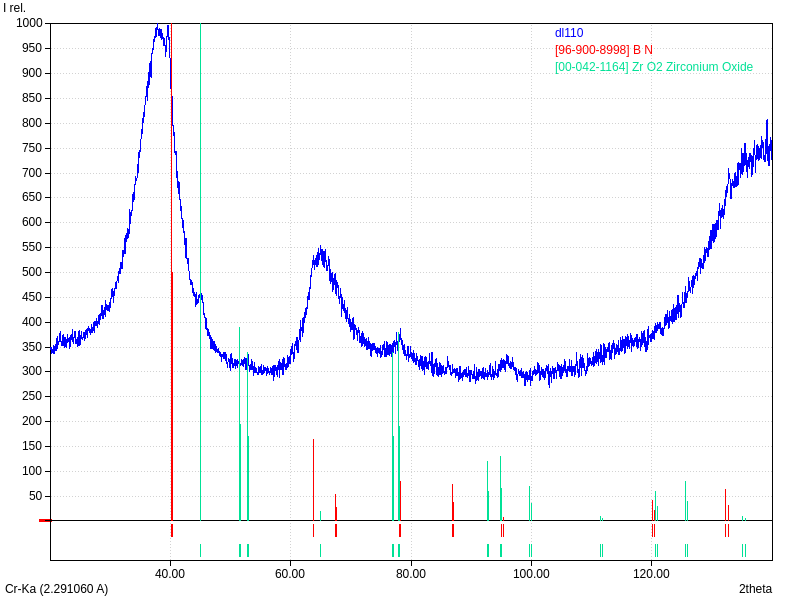Click the blue peak apex near 65 degrees
Viewport: 800px width, 600px height.
pos(320,250)
